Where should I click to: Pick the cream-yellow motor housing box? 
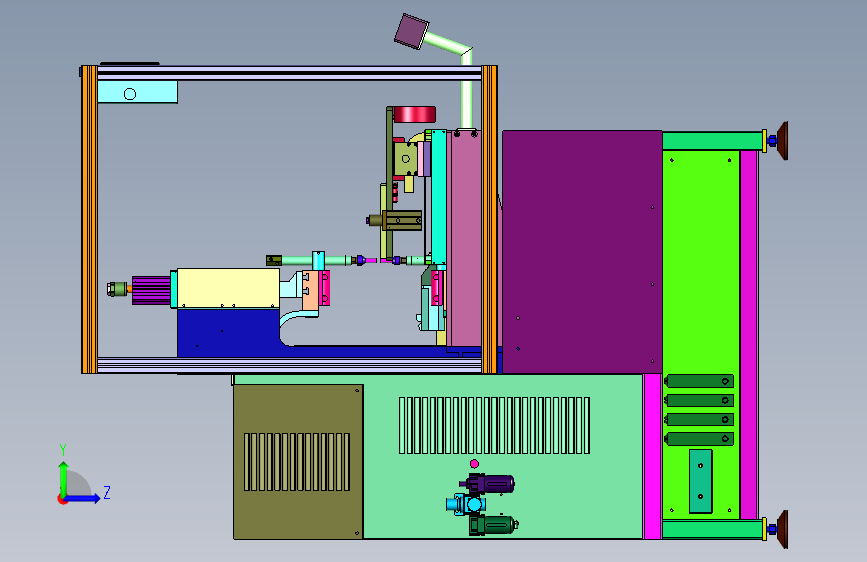click(228, 288)
